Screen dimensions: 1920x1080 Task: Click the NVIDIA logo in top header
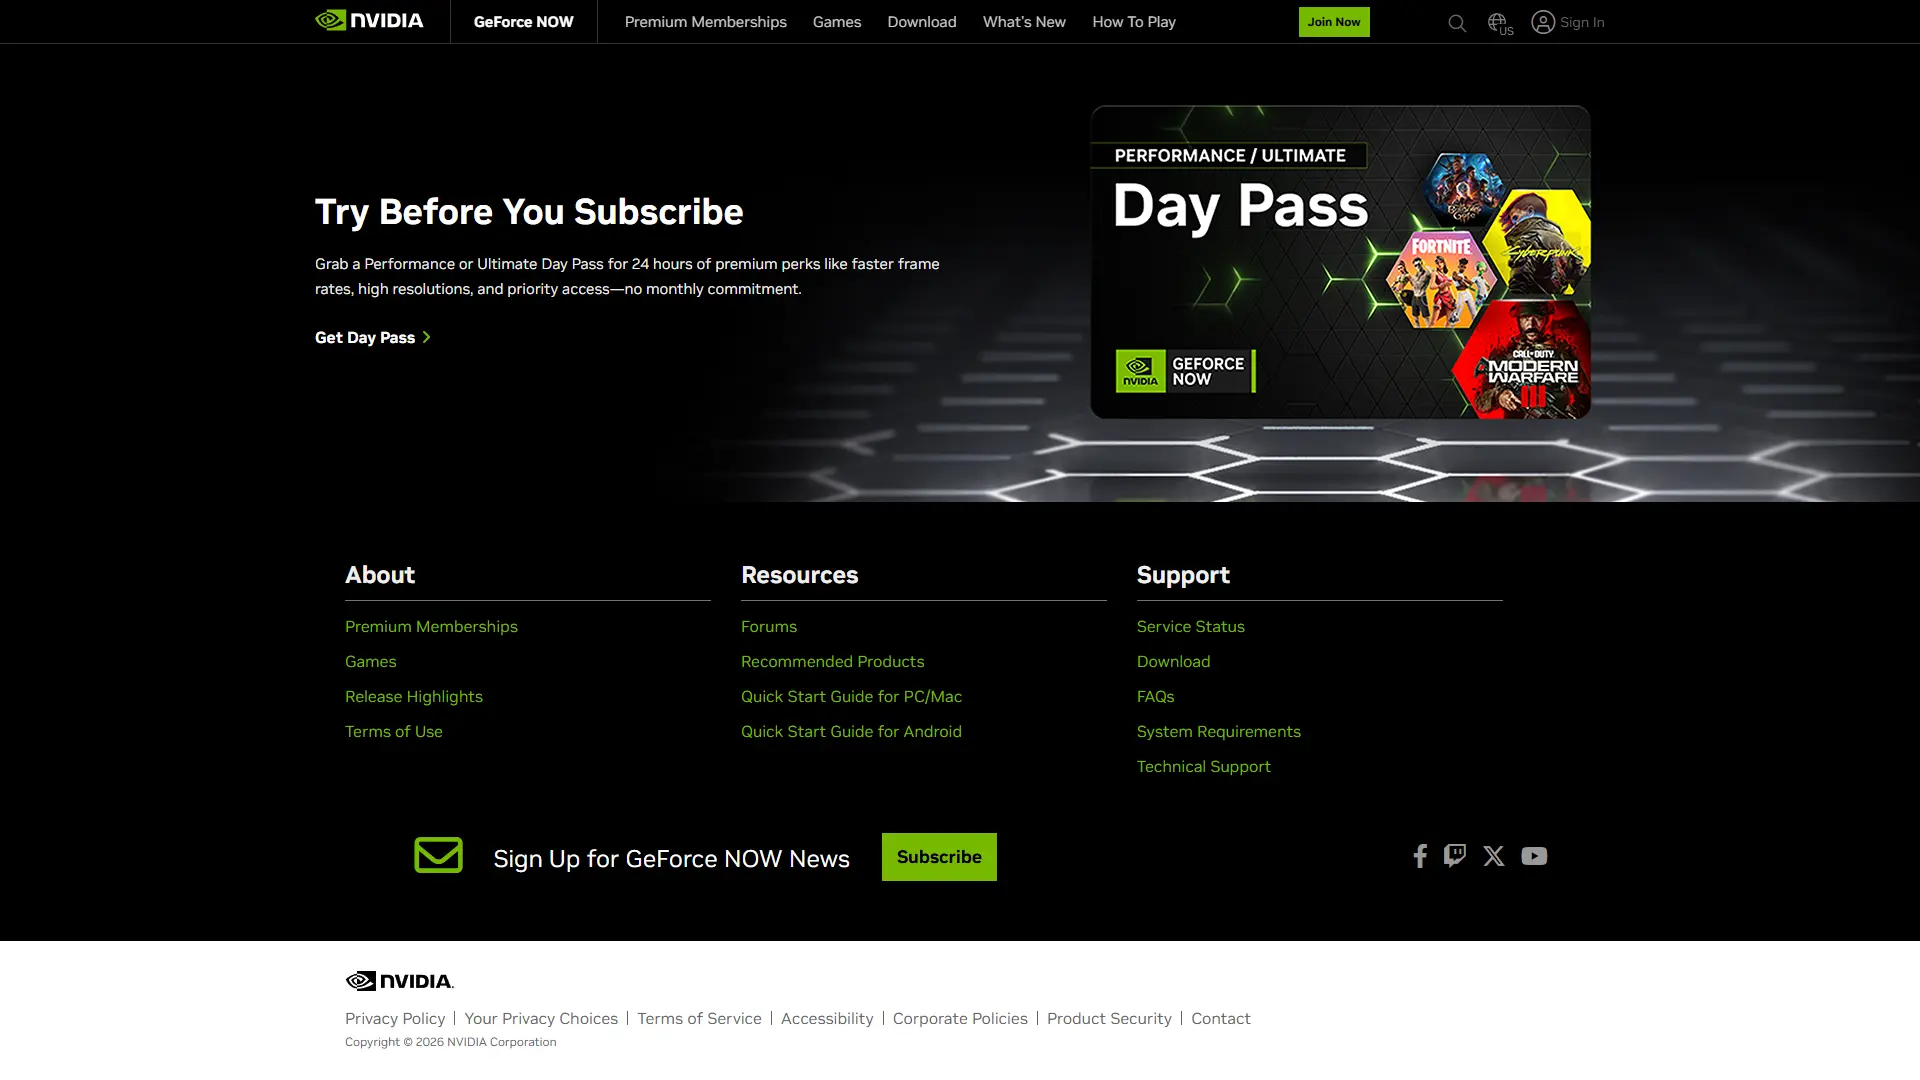coord(369,21)
